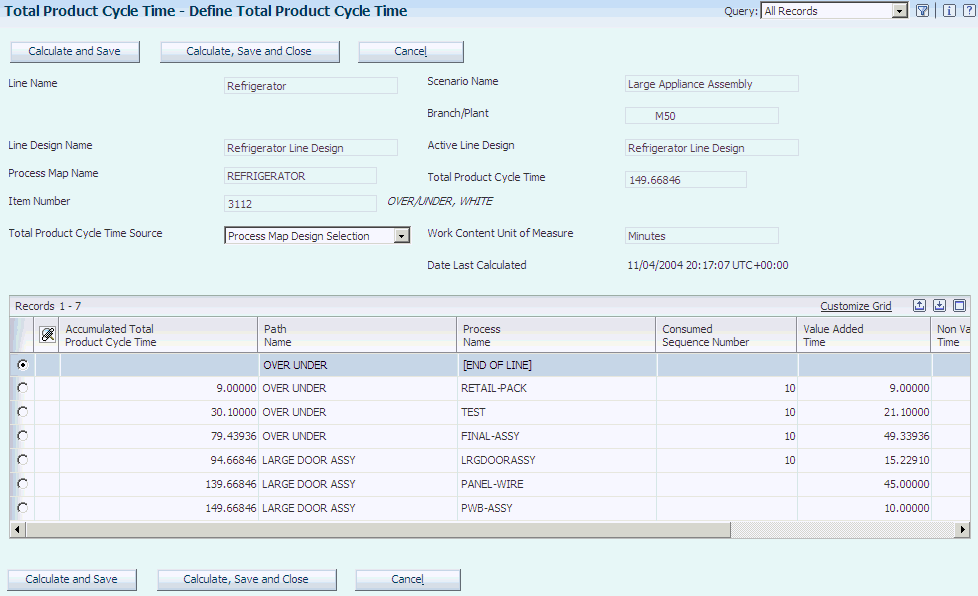Select the RETAIL-PACK row radio button
978x596 pixels.
[x=22, y=387]
